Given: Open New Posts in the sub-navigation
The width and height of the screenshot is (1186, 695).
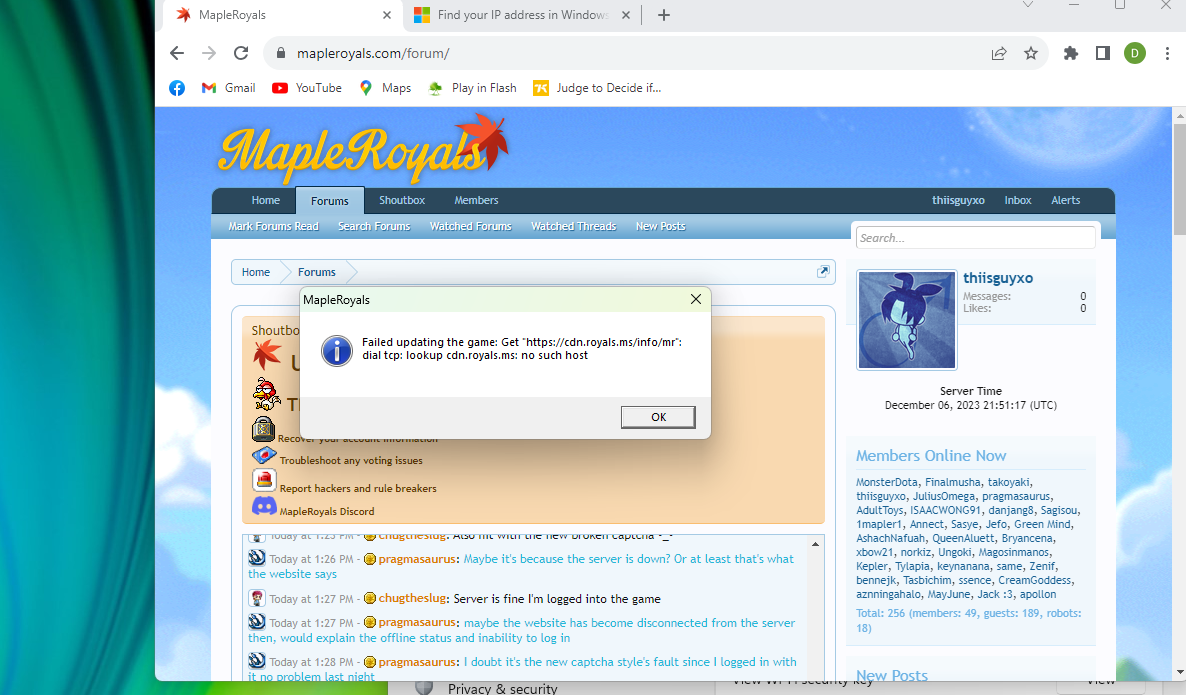Looking at the screenshot, I should click(660, 226).
